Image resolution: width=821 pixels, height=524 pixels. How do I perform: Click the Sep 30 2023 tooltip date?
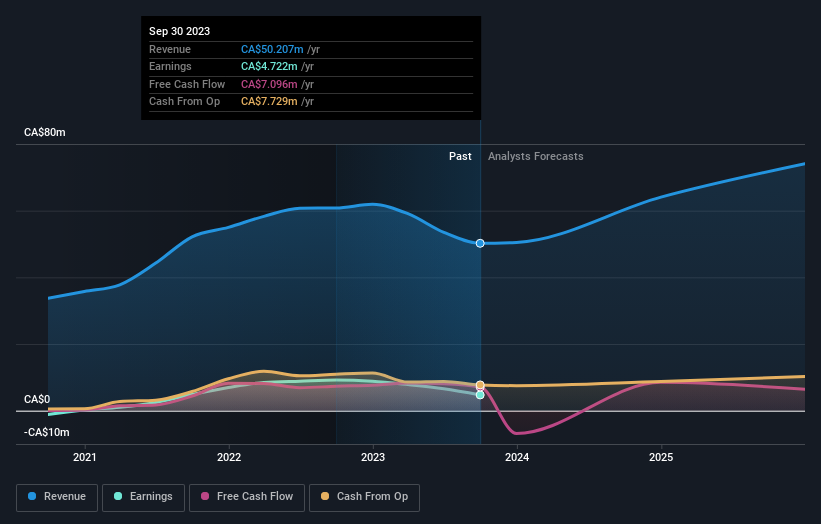[x=180, y=31]
